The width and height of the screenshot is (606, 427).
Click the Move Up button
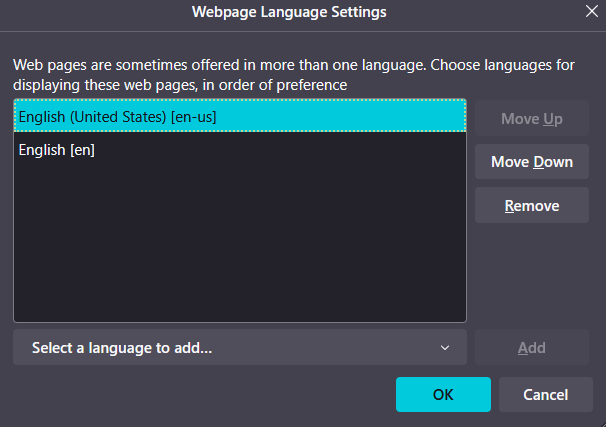(531, 120)
